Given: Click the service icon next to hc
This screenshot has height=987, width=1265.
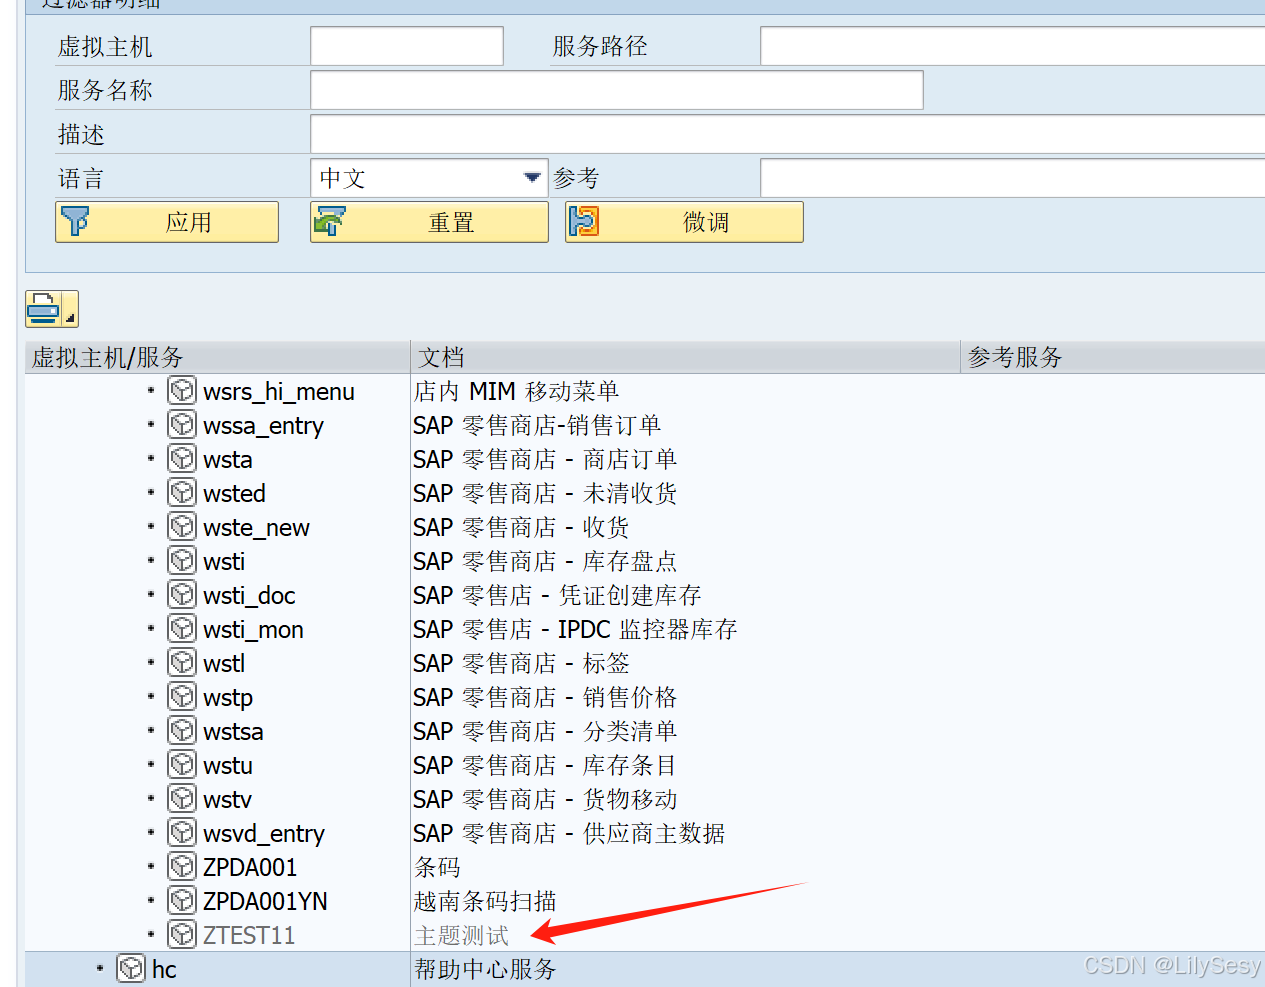Looking at the screenshot, I should (x=130, y=968).
